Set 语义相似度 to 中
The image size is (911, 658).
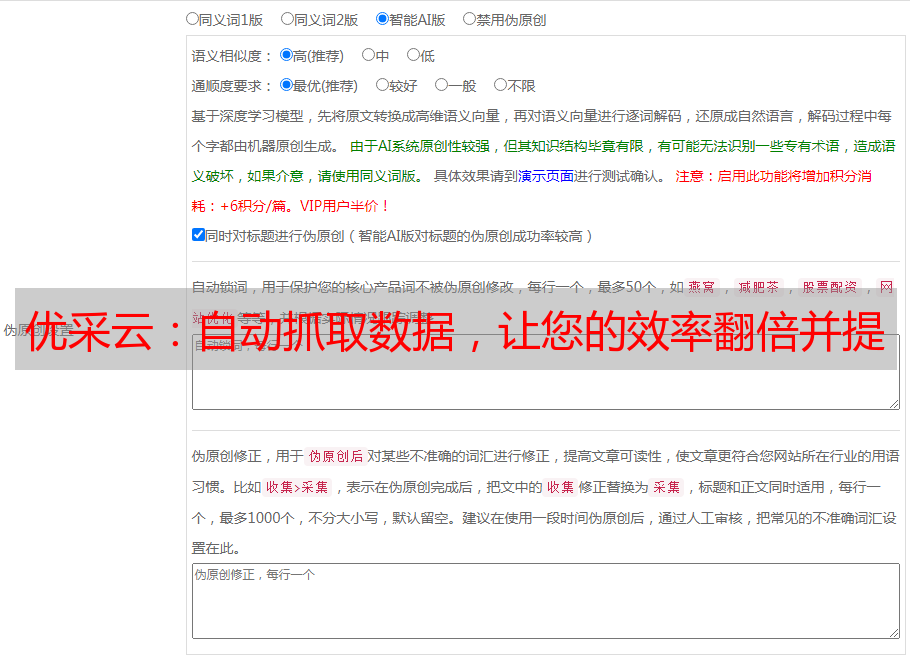[x=368, y=55]
